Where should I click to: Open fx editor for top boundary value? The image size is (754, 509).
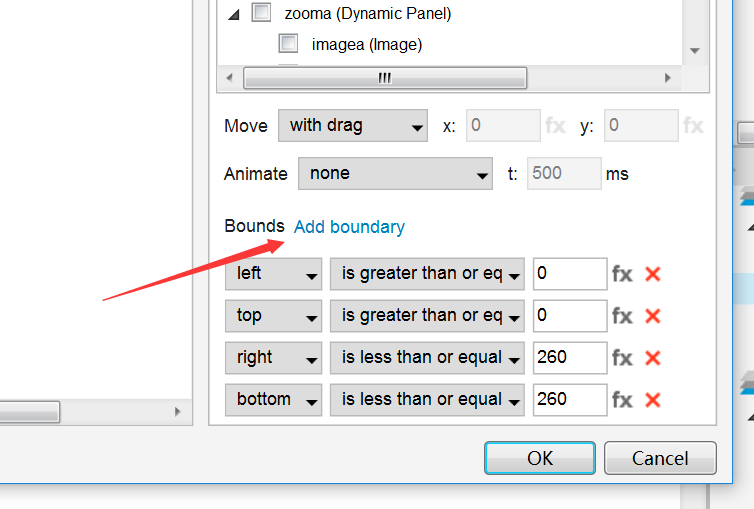click(x=622, y=316)
